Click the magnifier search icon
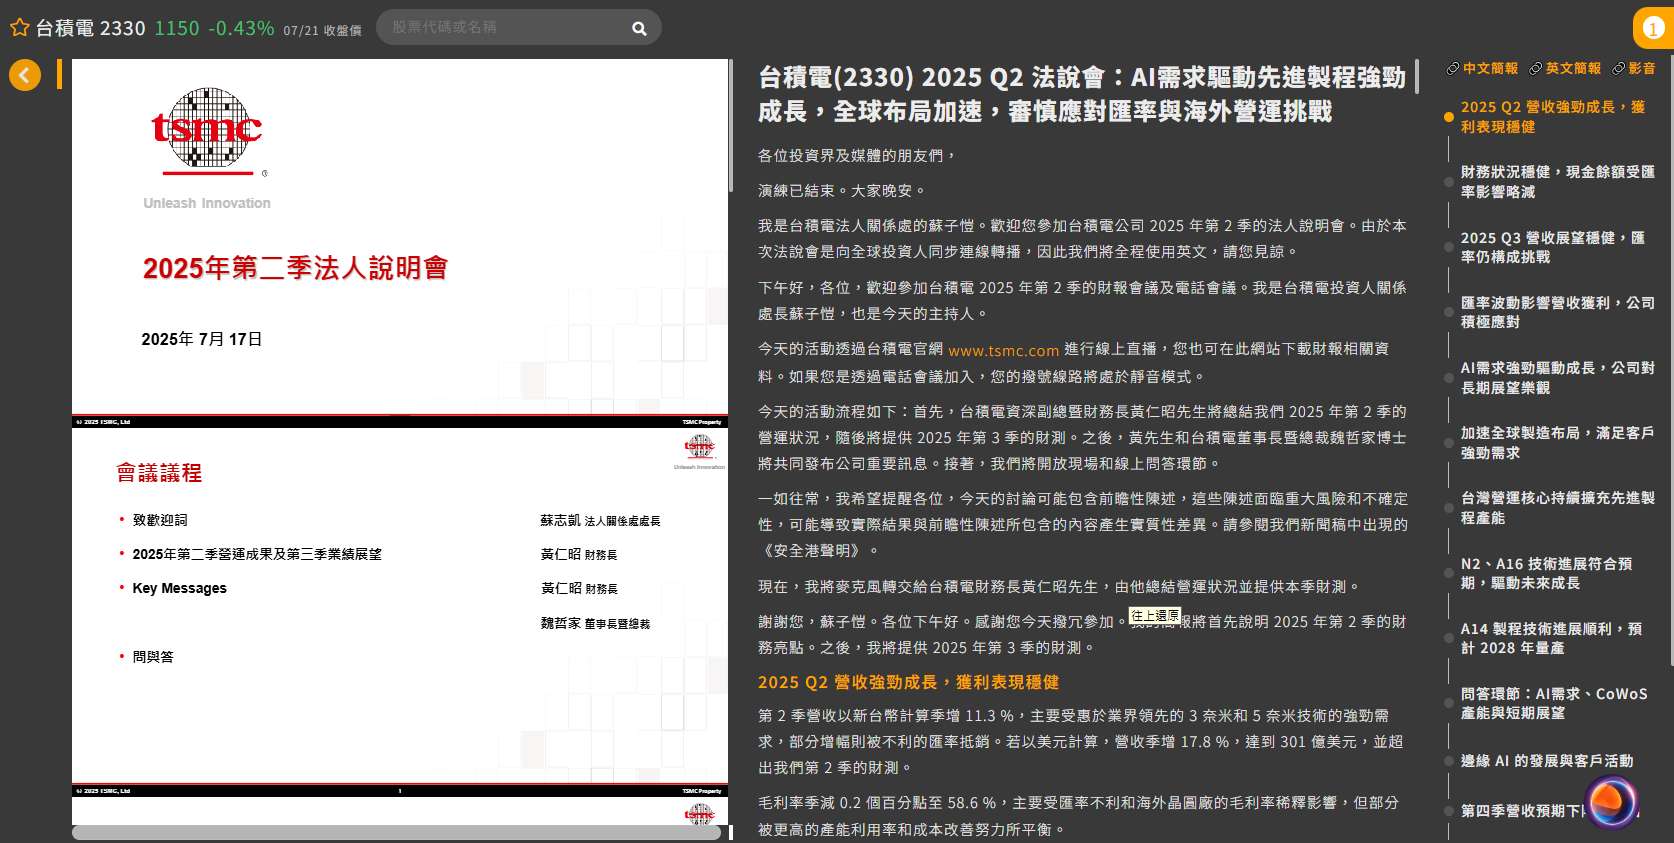Screen dimensions: 1674x843 639,28
